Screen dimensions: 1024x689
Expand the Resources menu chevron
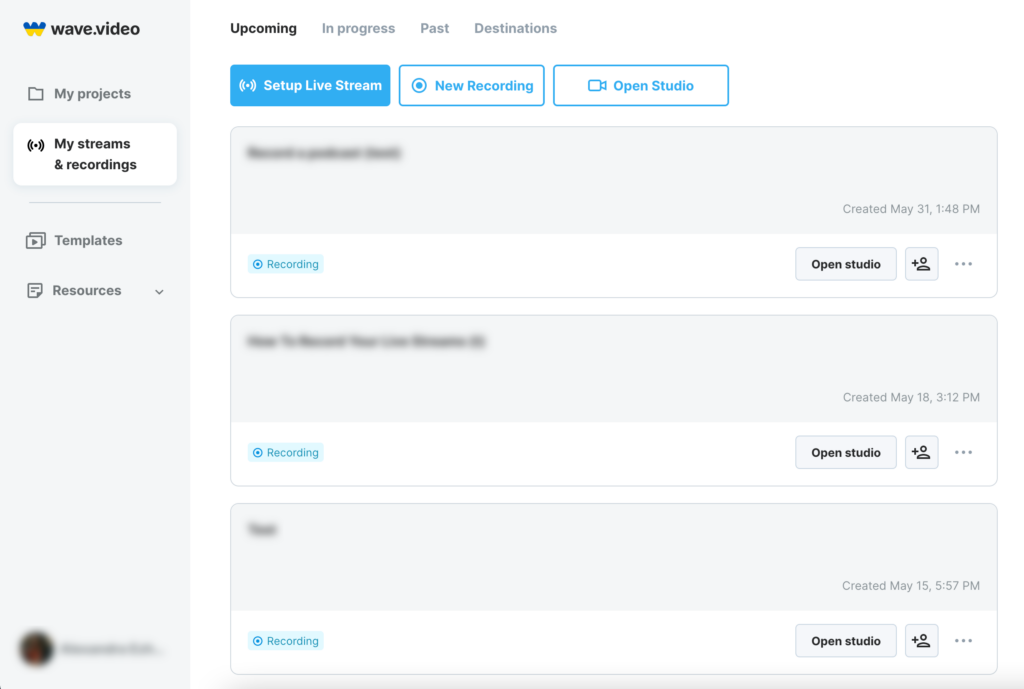pos(159,292)
